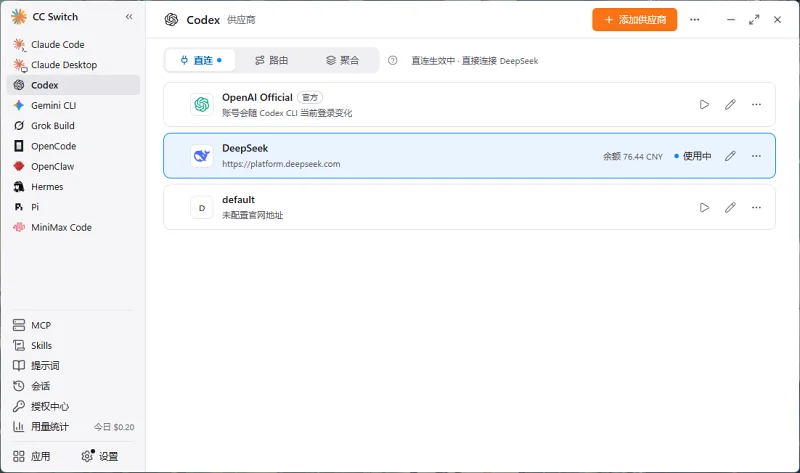Select the 直连 direct mode tab
This screenshot has width=800, height=473.
(x=201, y=60)
